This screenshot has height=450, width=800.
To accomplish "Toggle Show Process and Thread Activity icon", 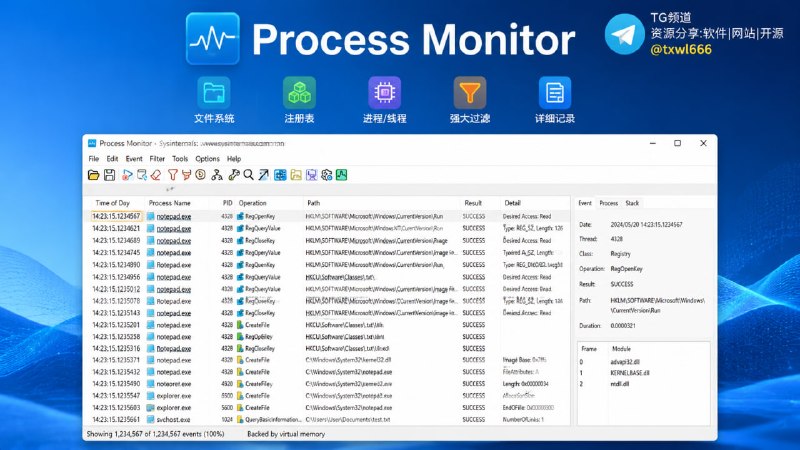I will pyautogui.click(x=327, y=175).
